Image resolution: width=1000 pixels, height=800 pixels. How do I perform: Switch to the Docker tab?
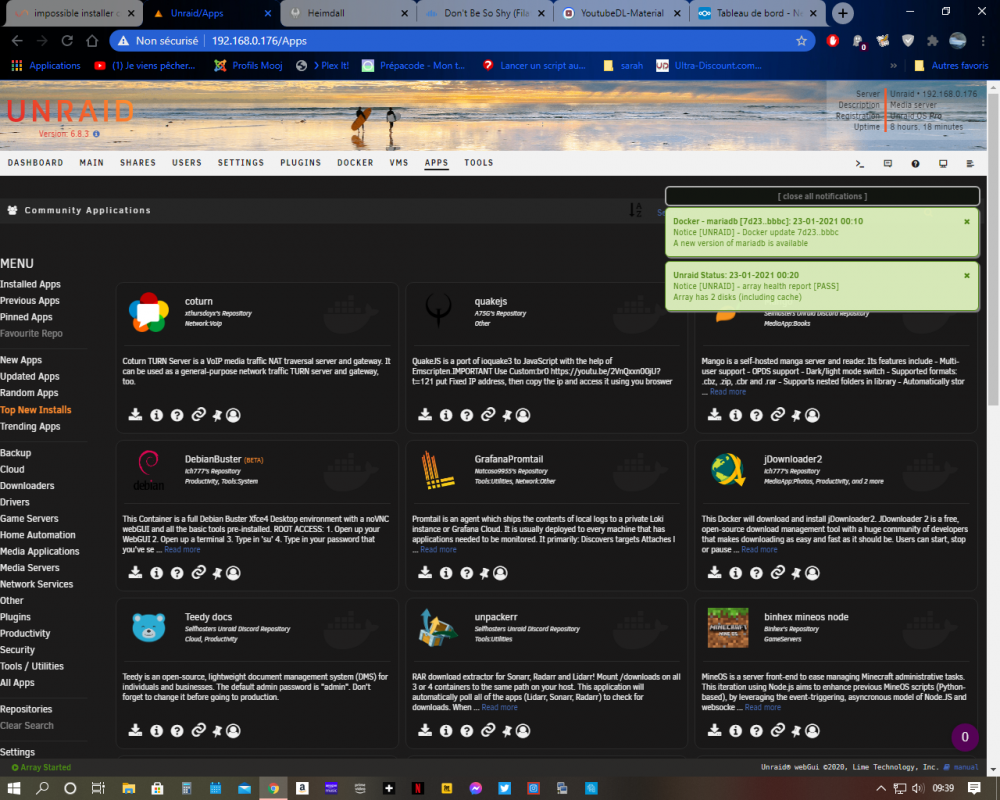[x=355, y=163]
